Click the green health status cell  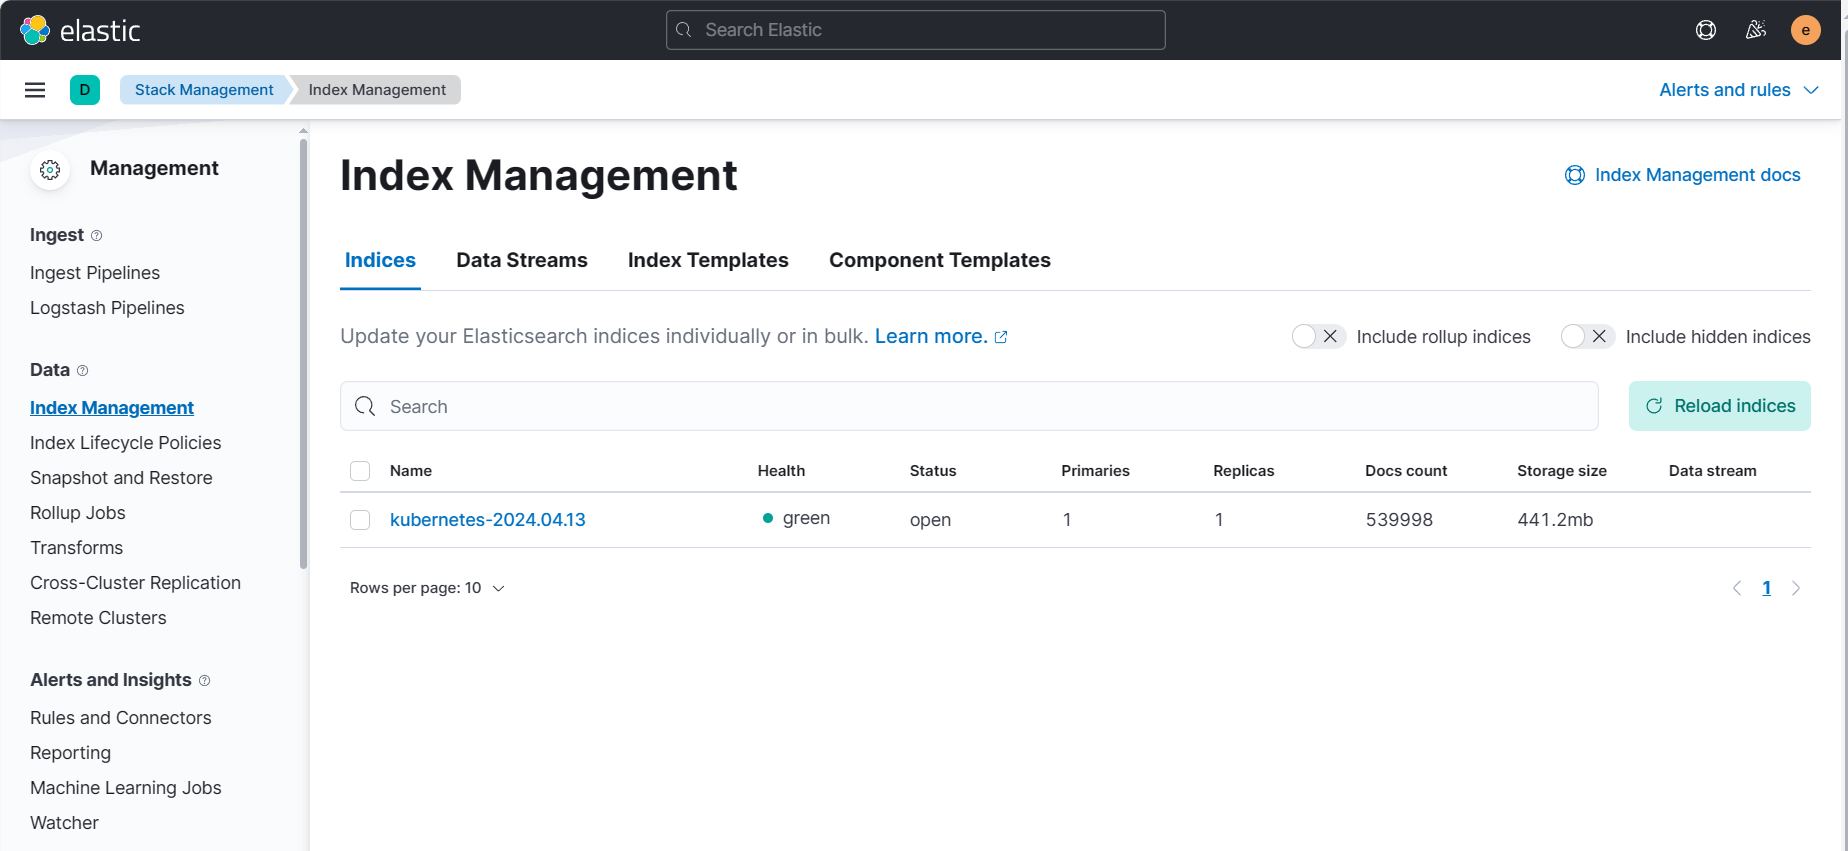click(797, 518)
